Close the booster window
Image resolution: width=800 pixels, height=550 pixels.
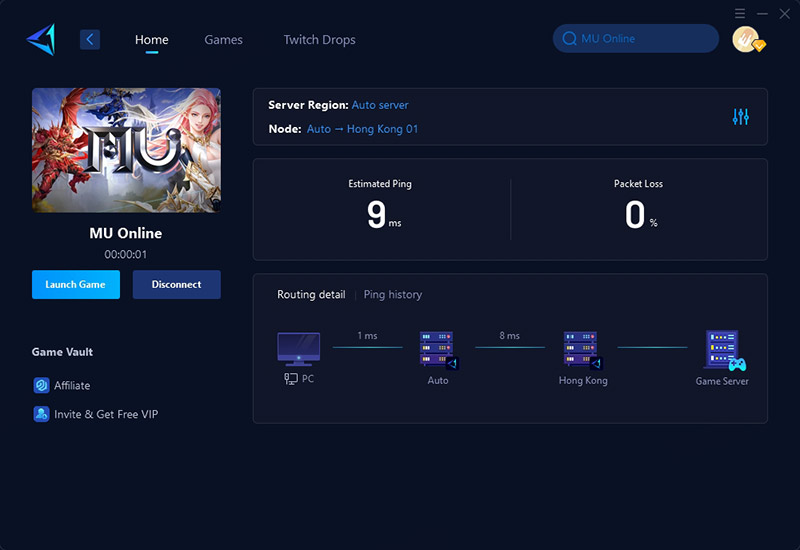coord(785,14)
